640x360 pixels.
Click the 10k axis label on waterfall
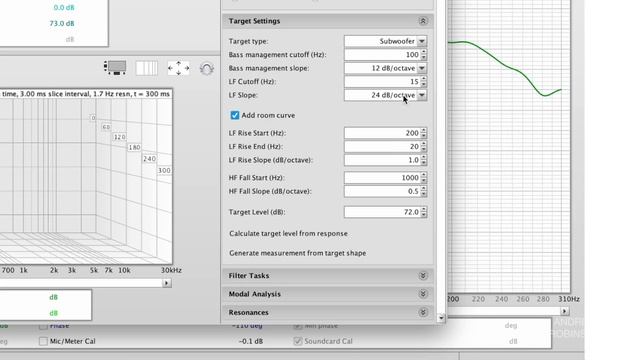click(124, 270)
